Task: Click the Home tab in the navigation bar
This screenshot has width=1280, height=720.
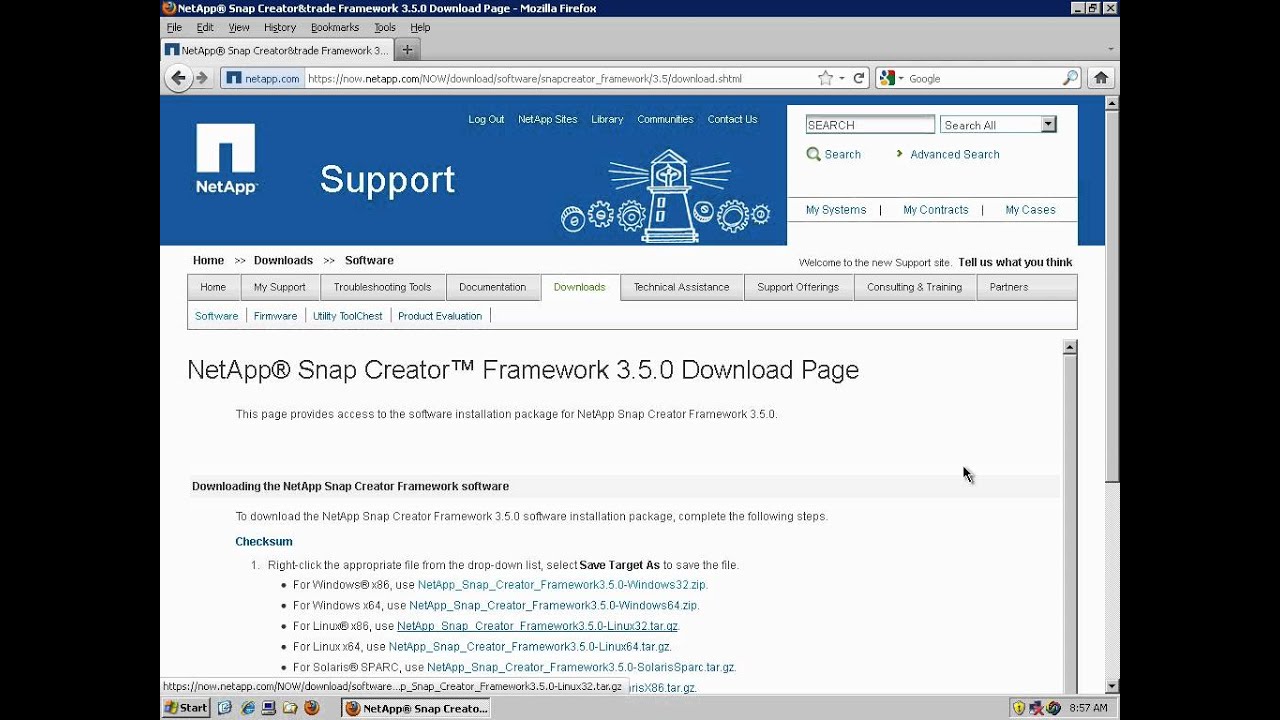Action: [213, 287]
